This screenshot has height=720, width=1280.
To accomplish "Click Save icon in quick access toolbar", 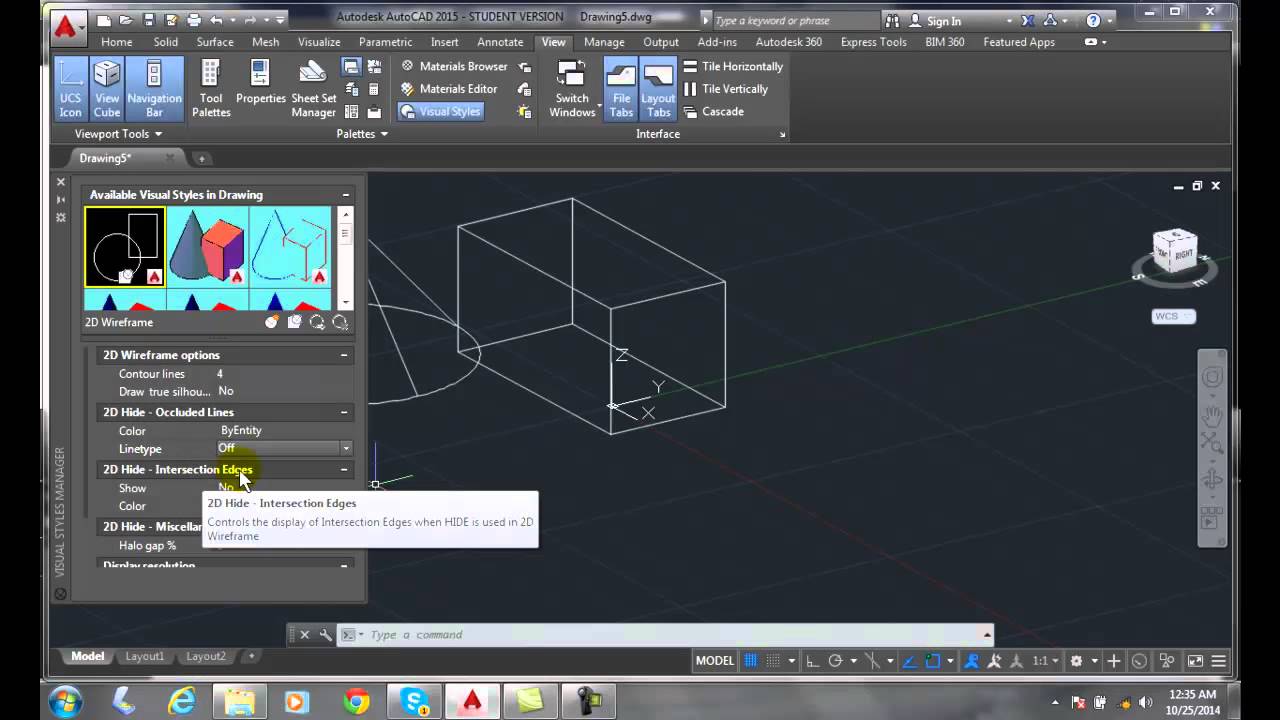I will (148, 19).
